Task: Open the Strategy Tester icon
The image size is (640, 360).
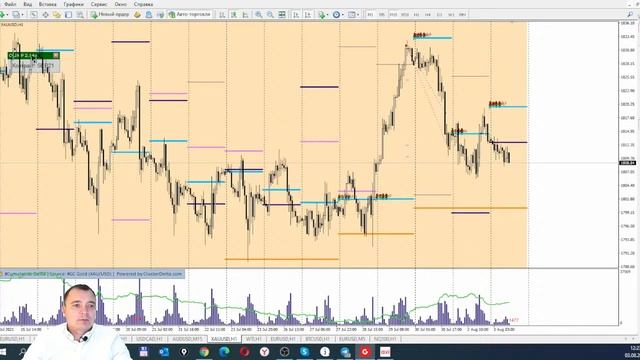Action: 80,15
